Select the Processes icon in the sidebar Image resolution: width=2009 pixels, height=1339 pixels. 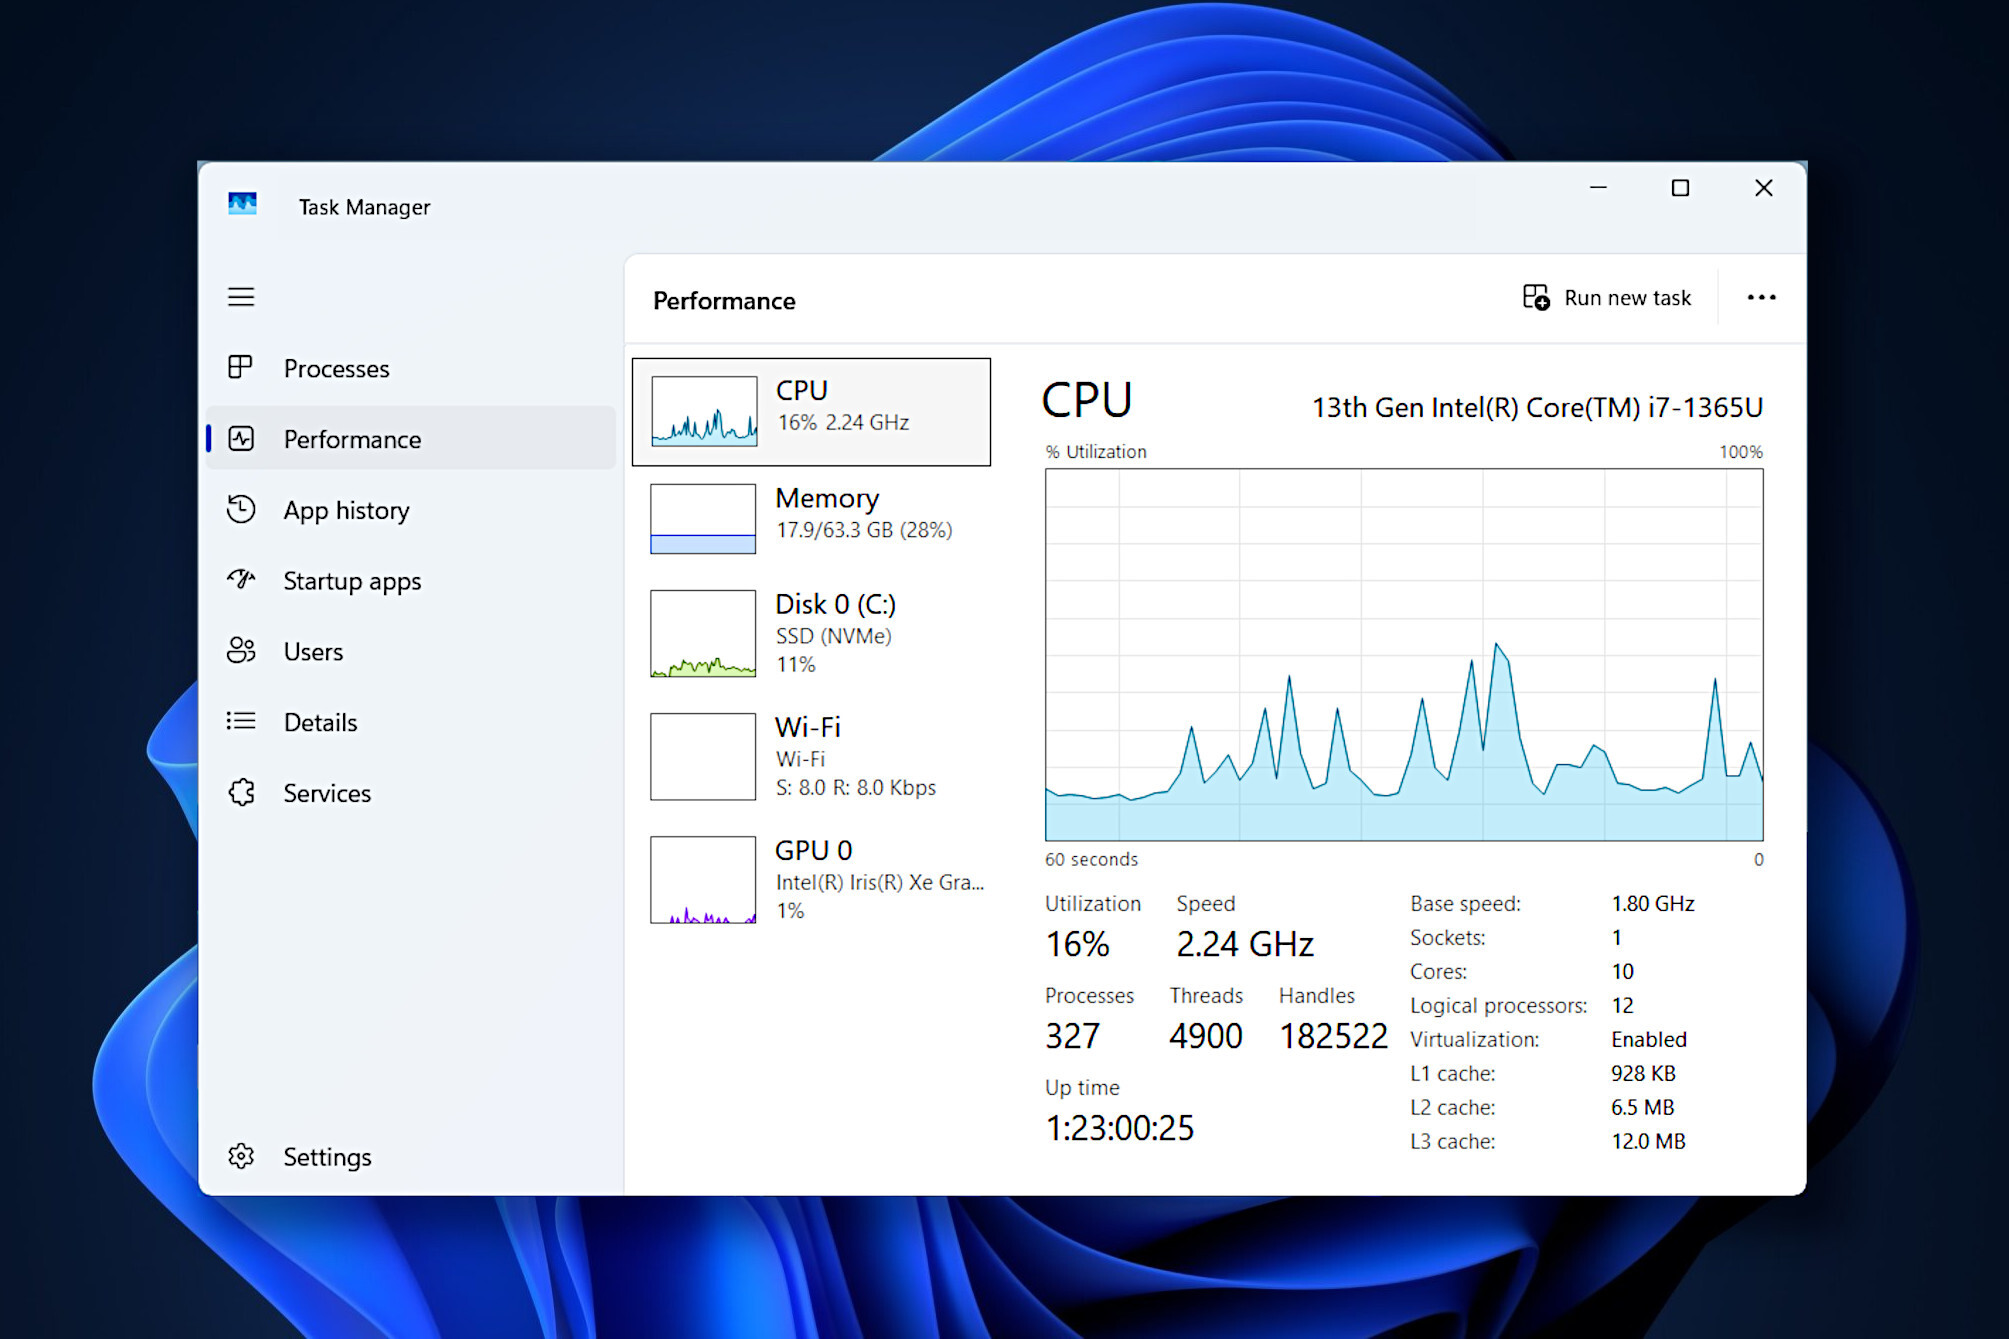point(241,368)
